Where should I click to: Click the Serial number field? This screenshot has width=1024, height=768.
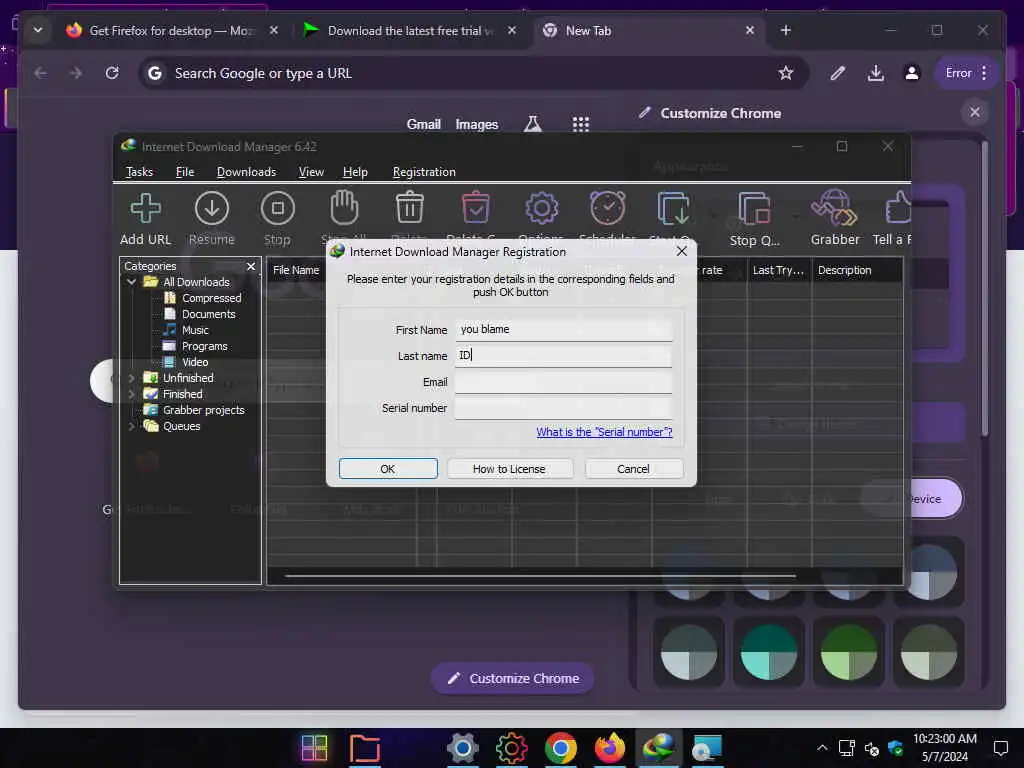(564, 408)
